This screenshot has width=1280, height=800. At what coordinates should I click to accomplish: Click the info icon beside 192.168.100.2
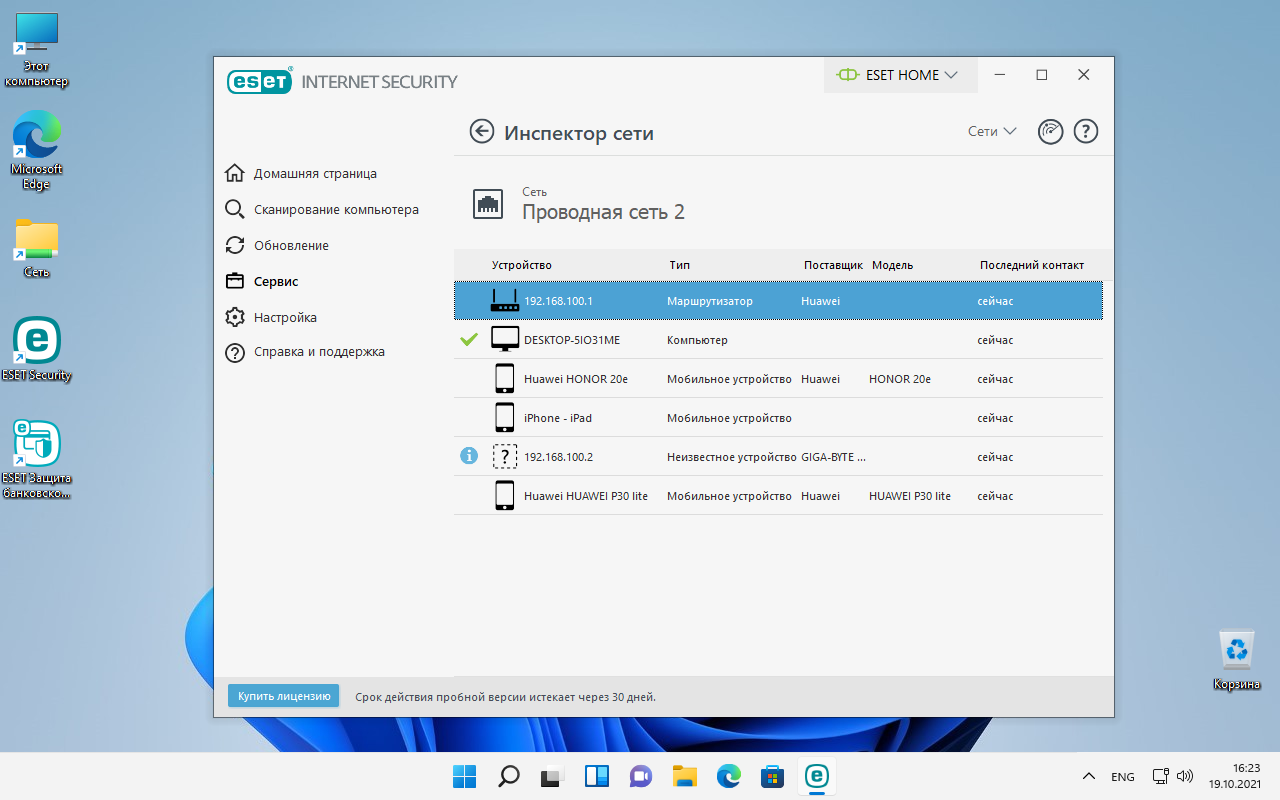click(x=469, y=455)
